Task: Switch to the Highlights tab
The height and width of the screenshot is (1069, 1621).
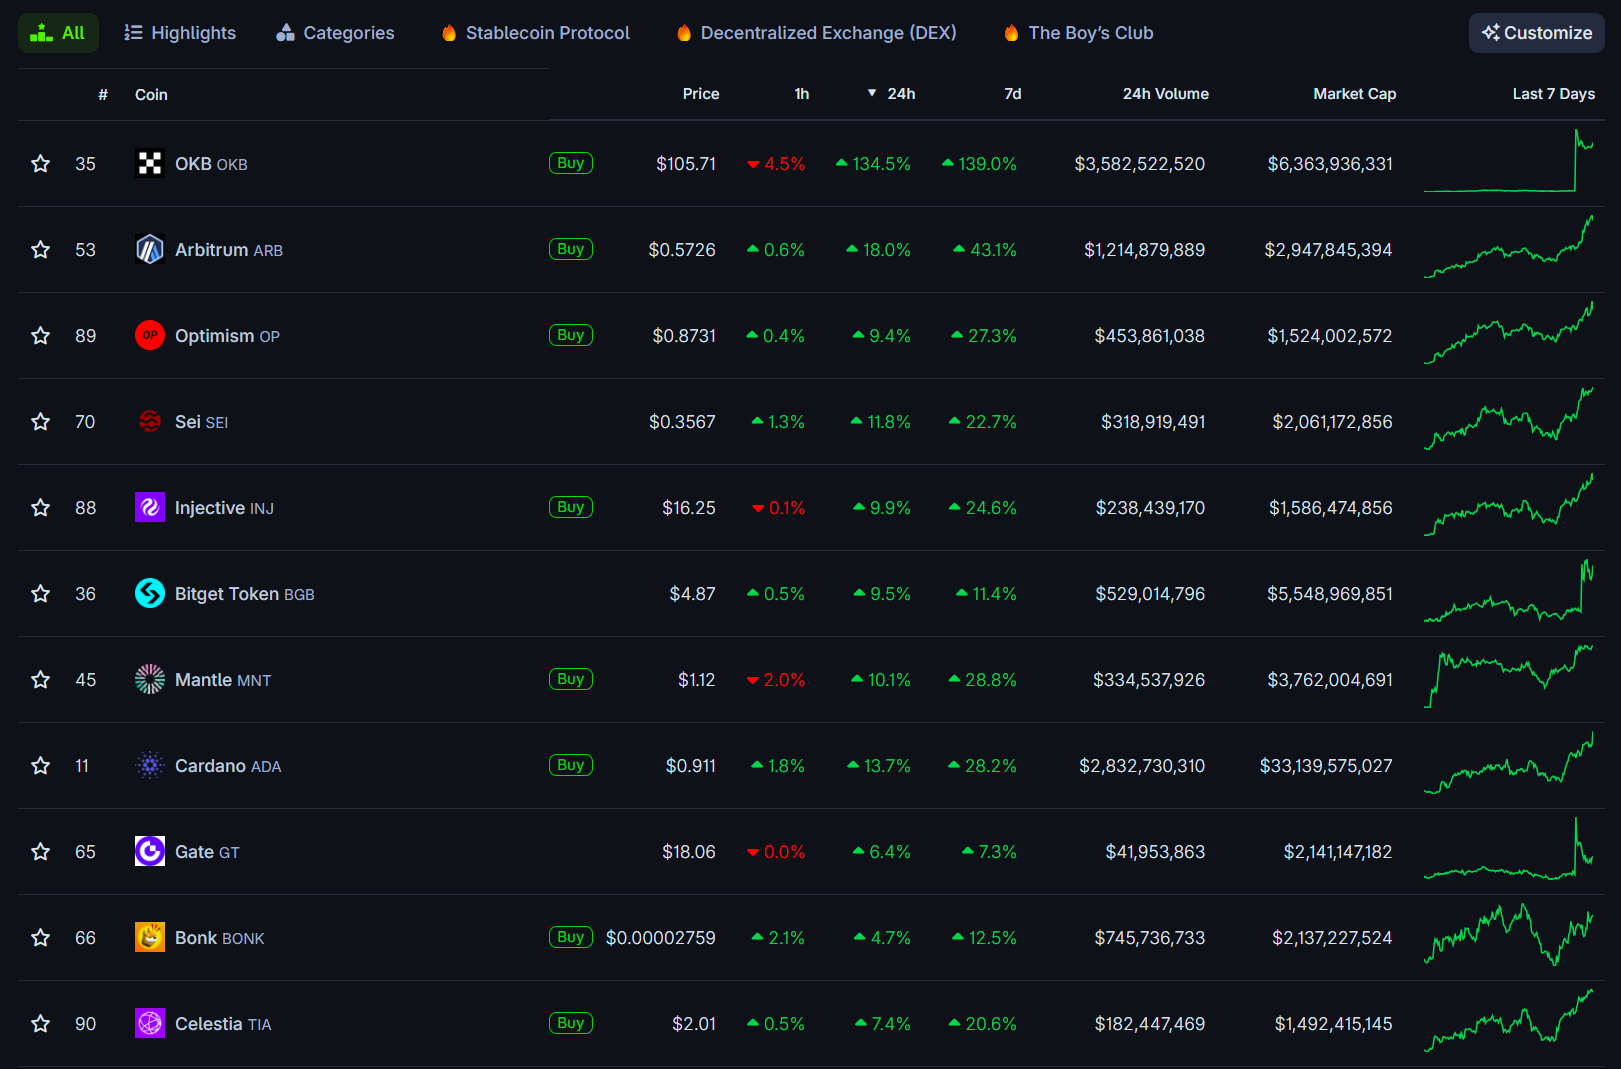Action: point(180,33)
